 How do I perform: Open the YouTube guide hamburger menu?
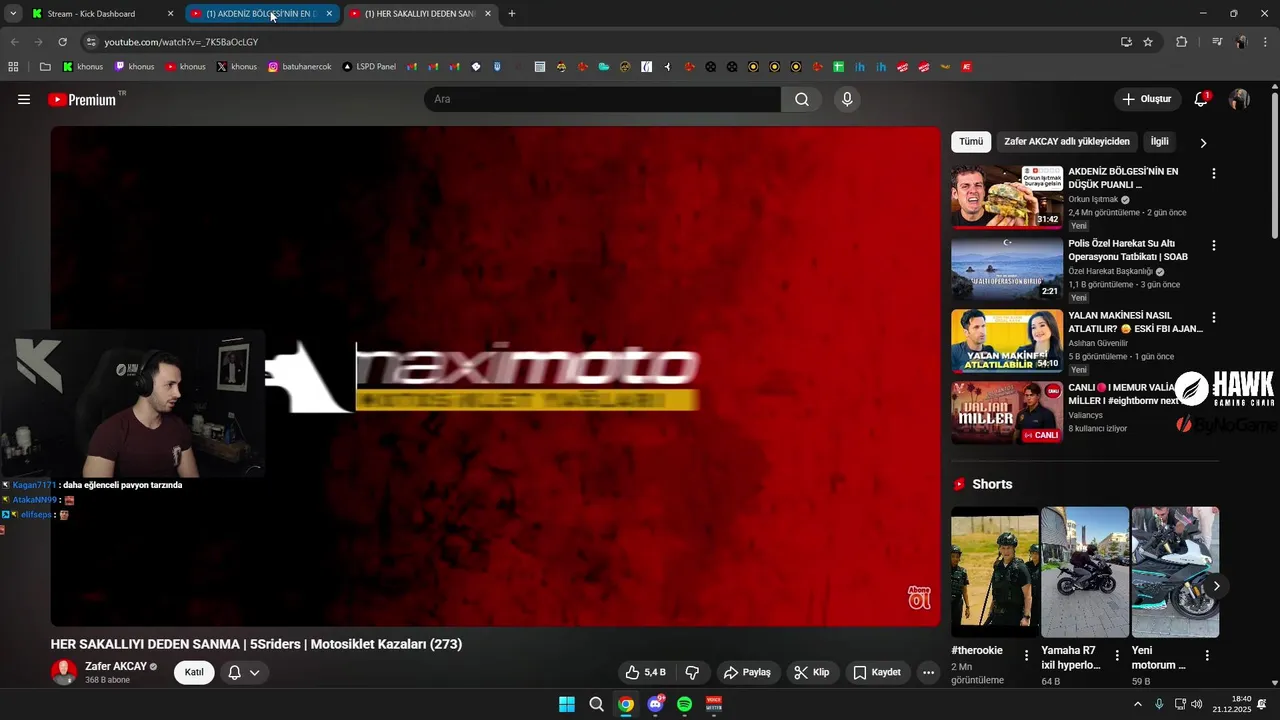tap(24, 99)
